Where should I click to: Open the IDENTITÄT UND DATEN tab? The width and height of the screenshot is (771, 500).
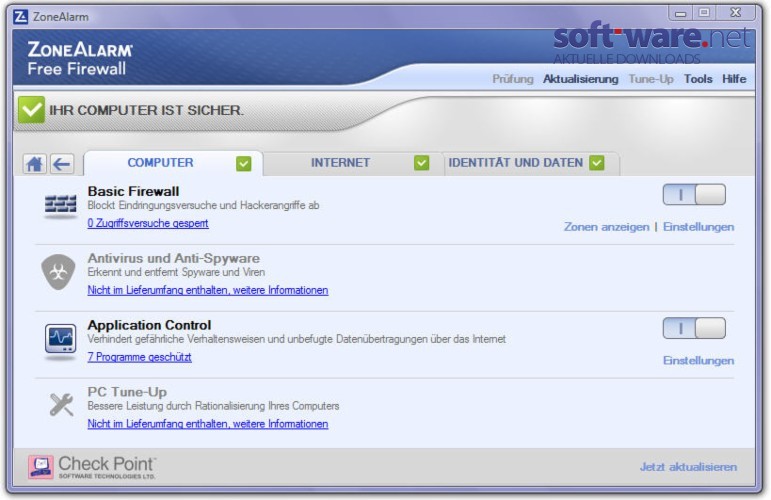[x=530, y=163]
